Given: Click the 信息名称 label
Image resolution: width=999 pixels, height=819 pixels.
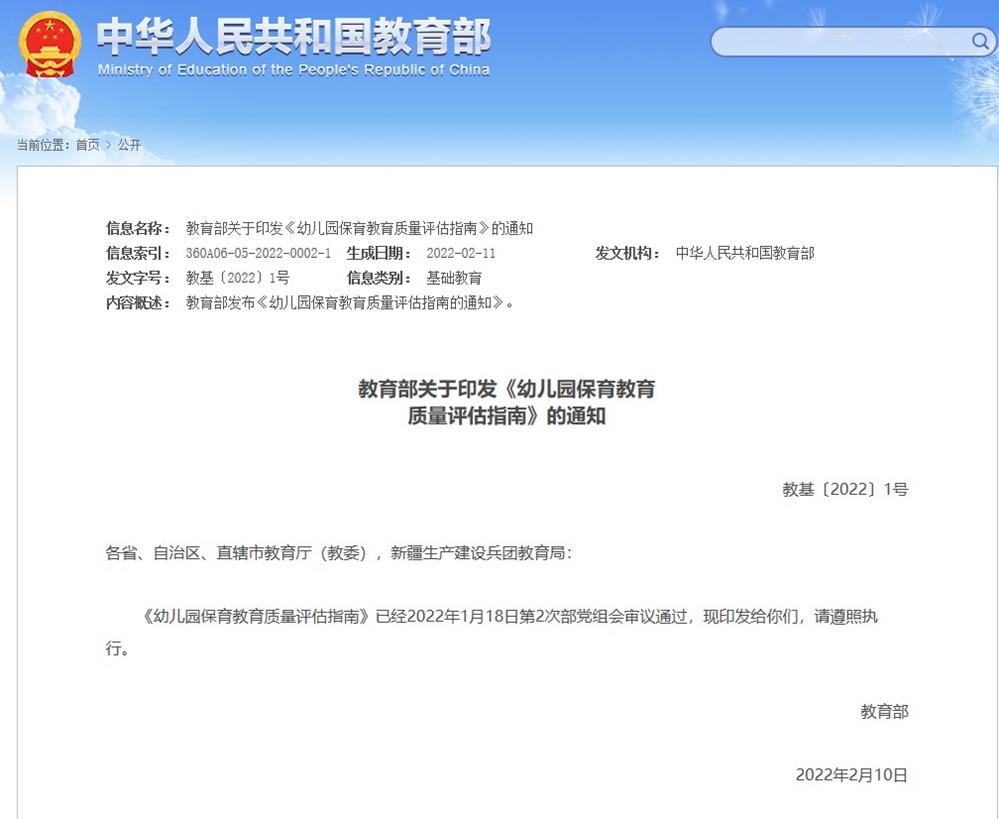Looking at the screenshot, I should (x=138, y=228).
